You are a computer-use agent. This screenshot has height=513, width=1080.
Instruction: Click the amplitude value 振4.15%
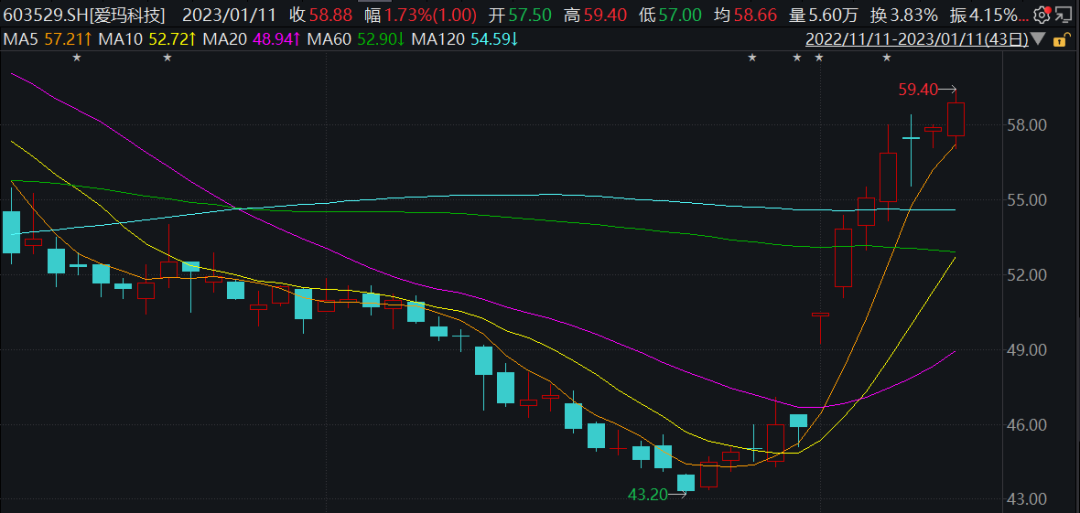(x=984, y=14)
